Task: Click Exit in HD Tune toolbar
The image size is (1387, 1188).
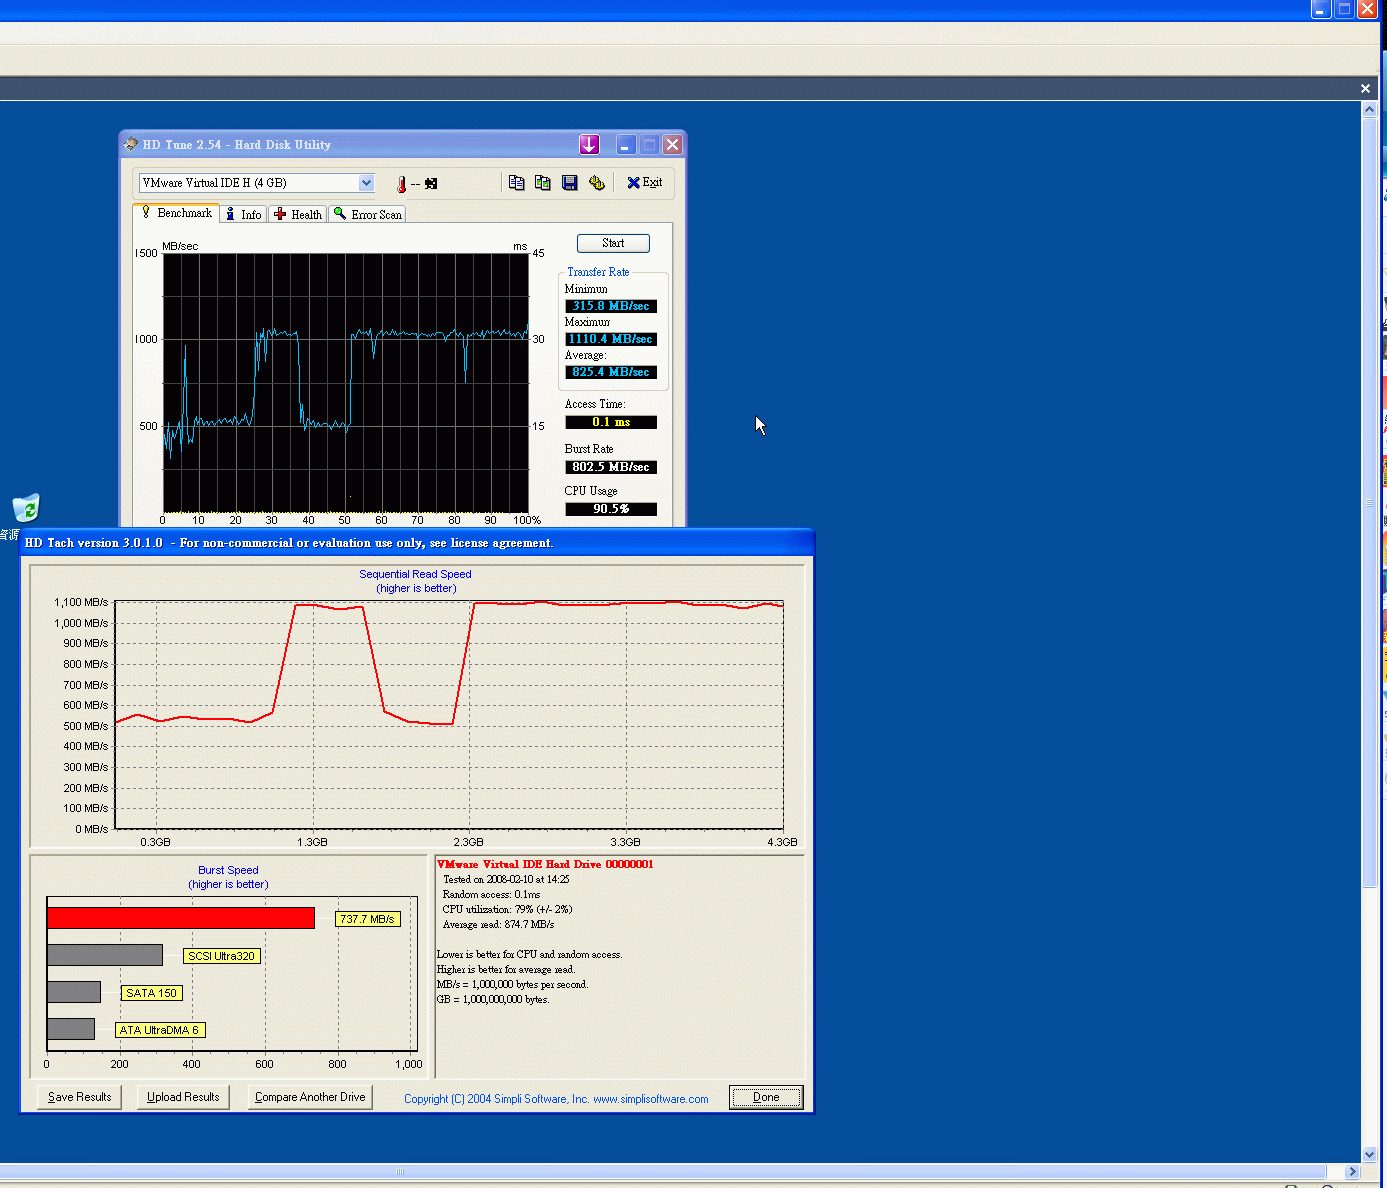Action: tap(644, 183)
